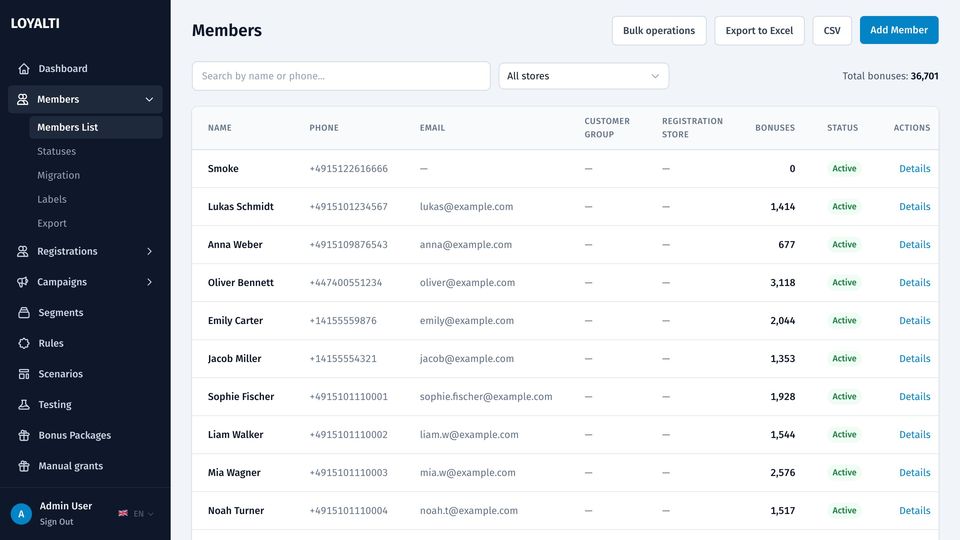This screenshot has width=960, height=540.
Task: View Details for Oliver Bennett
Action: (x=915, y=282)
